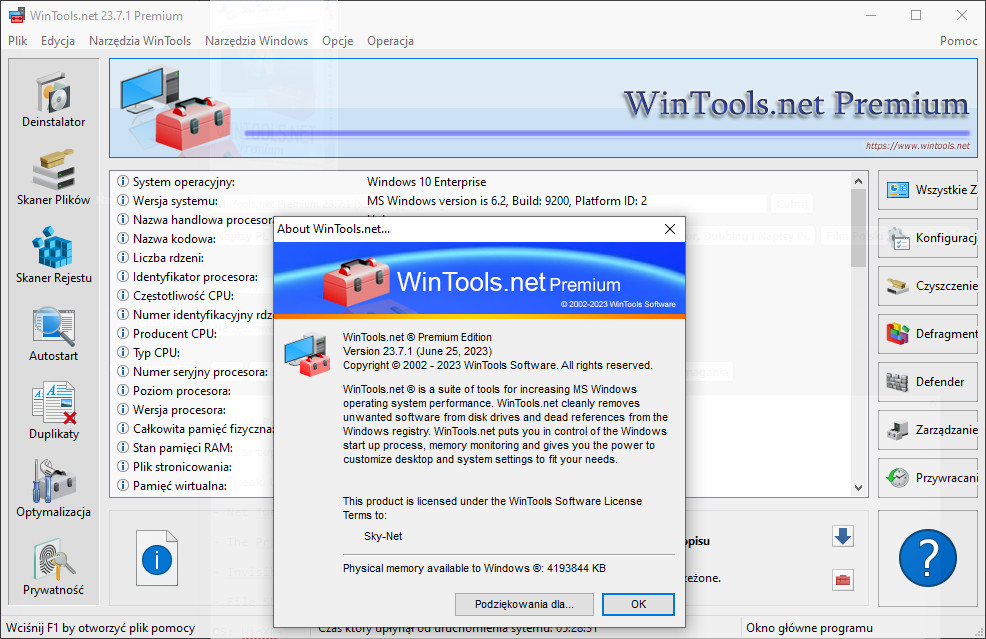Select the Producent CPU row
986x639 pixels.
(194, 334)
